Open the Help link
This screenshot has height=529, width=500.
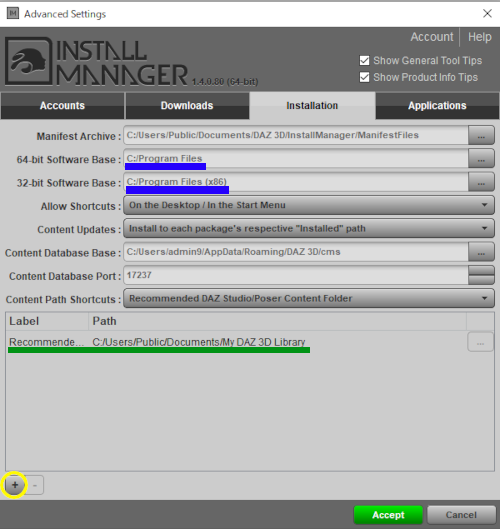click(479, 37)
